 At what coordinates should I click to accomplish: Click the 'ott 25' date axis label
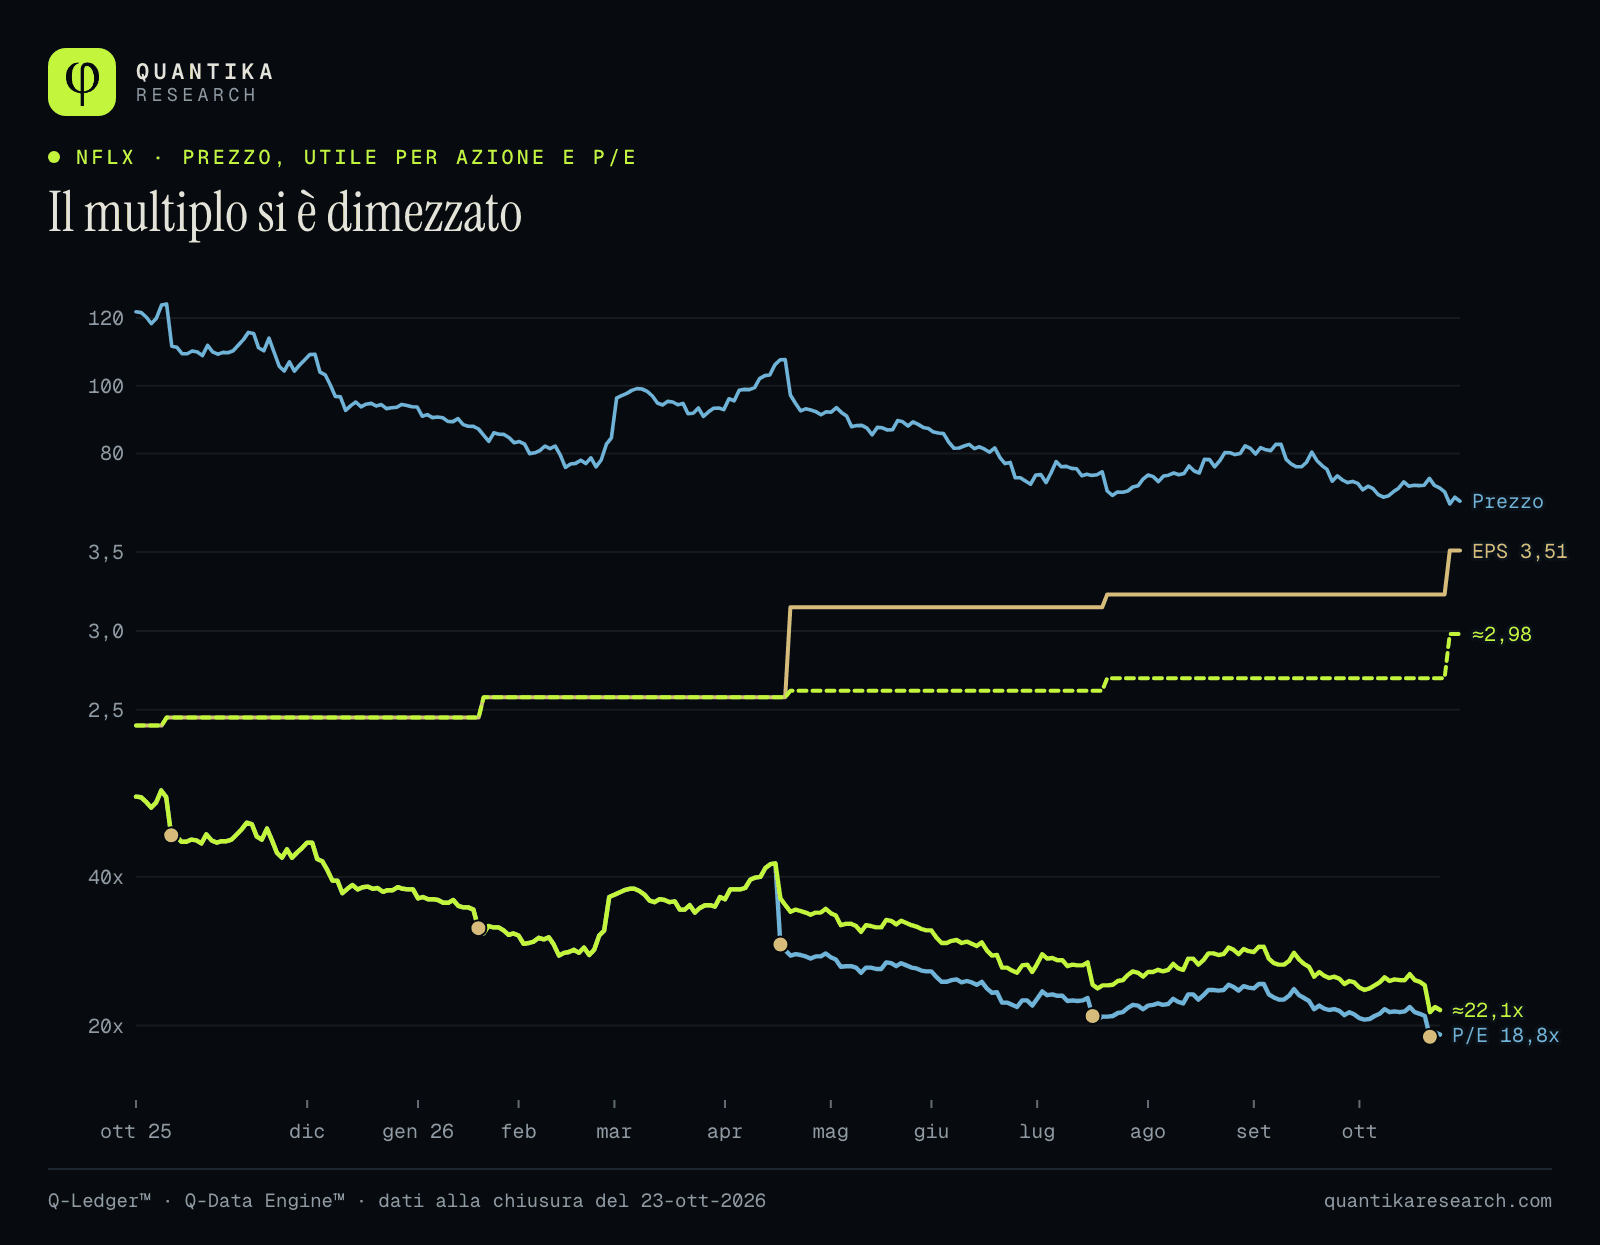(136, 1131)
